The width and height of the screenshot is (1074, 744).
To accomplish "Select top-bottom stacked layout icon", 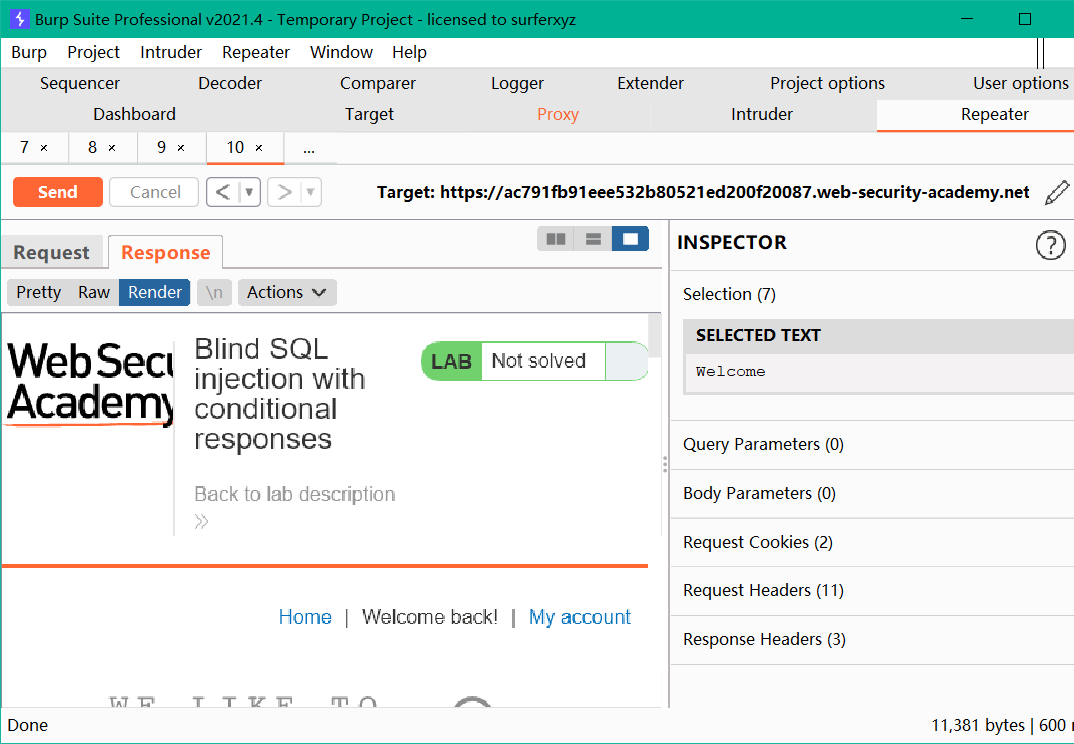I will (x=593, y=238).
